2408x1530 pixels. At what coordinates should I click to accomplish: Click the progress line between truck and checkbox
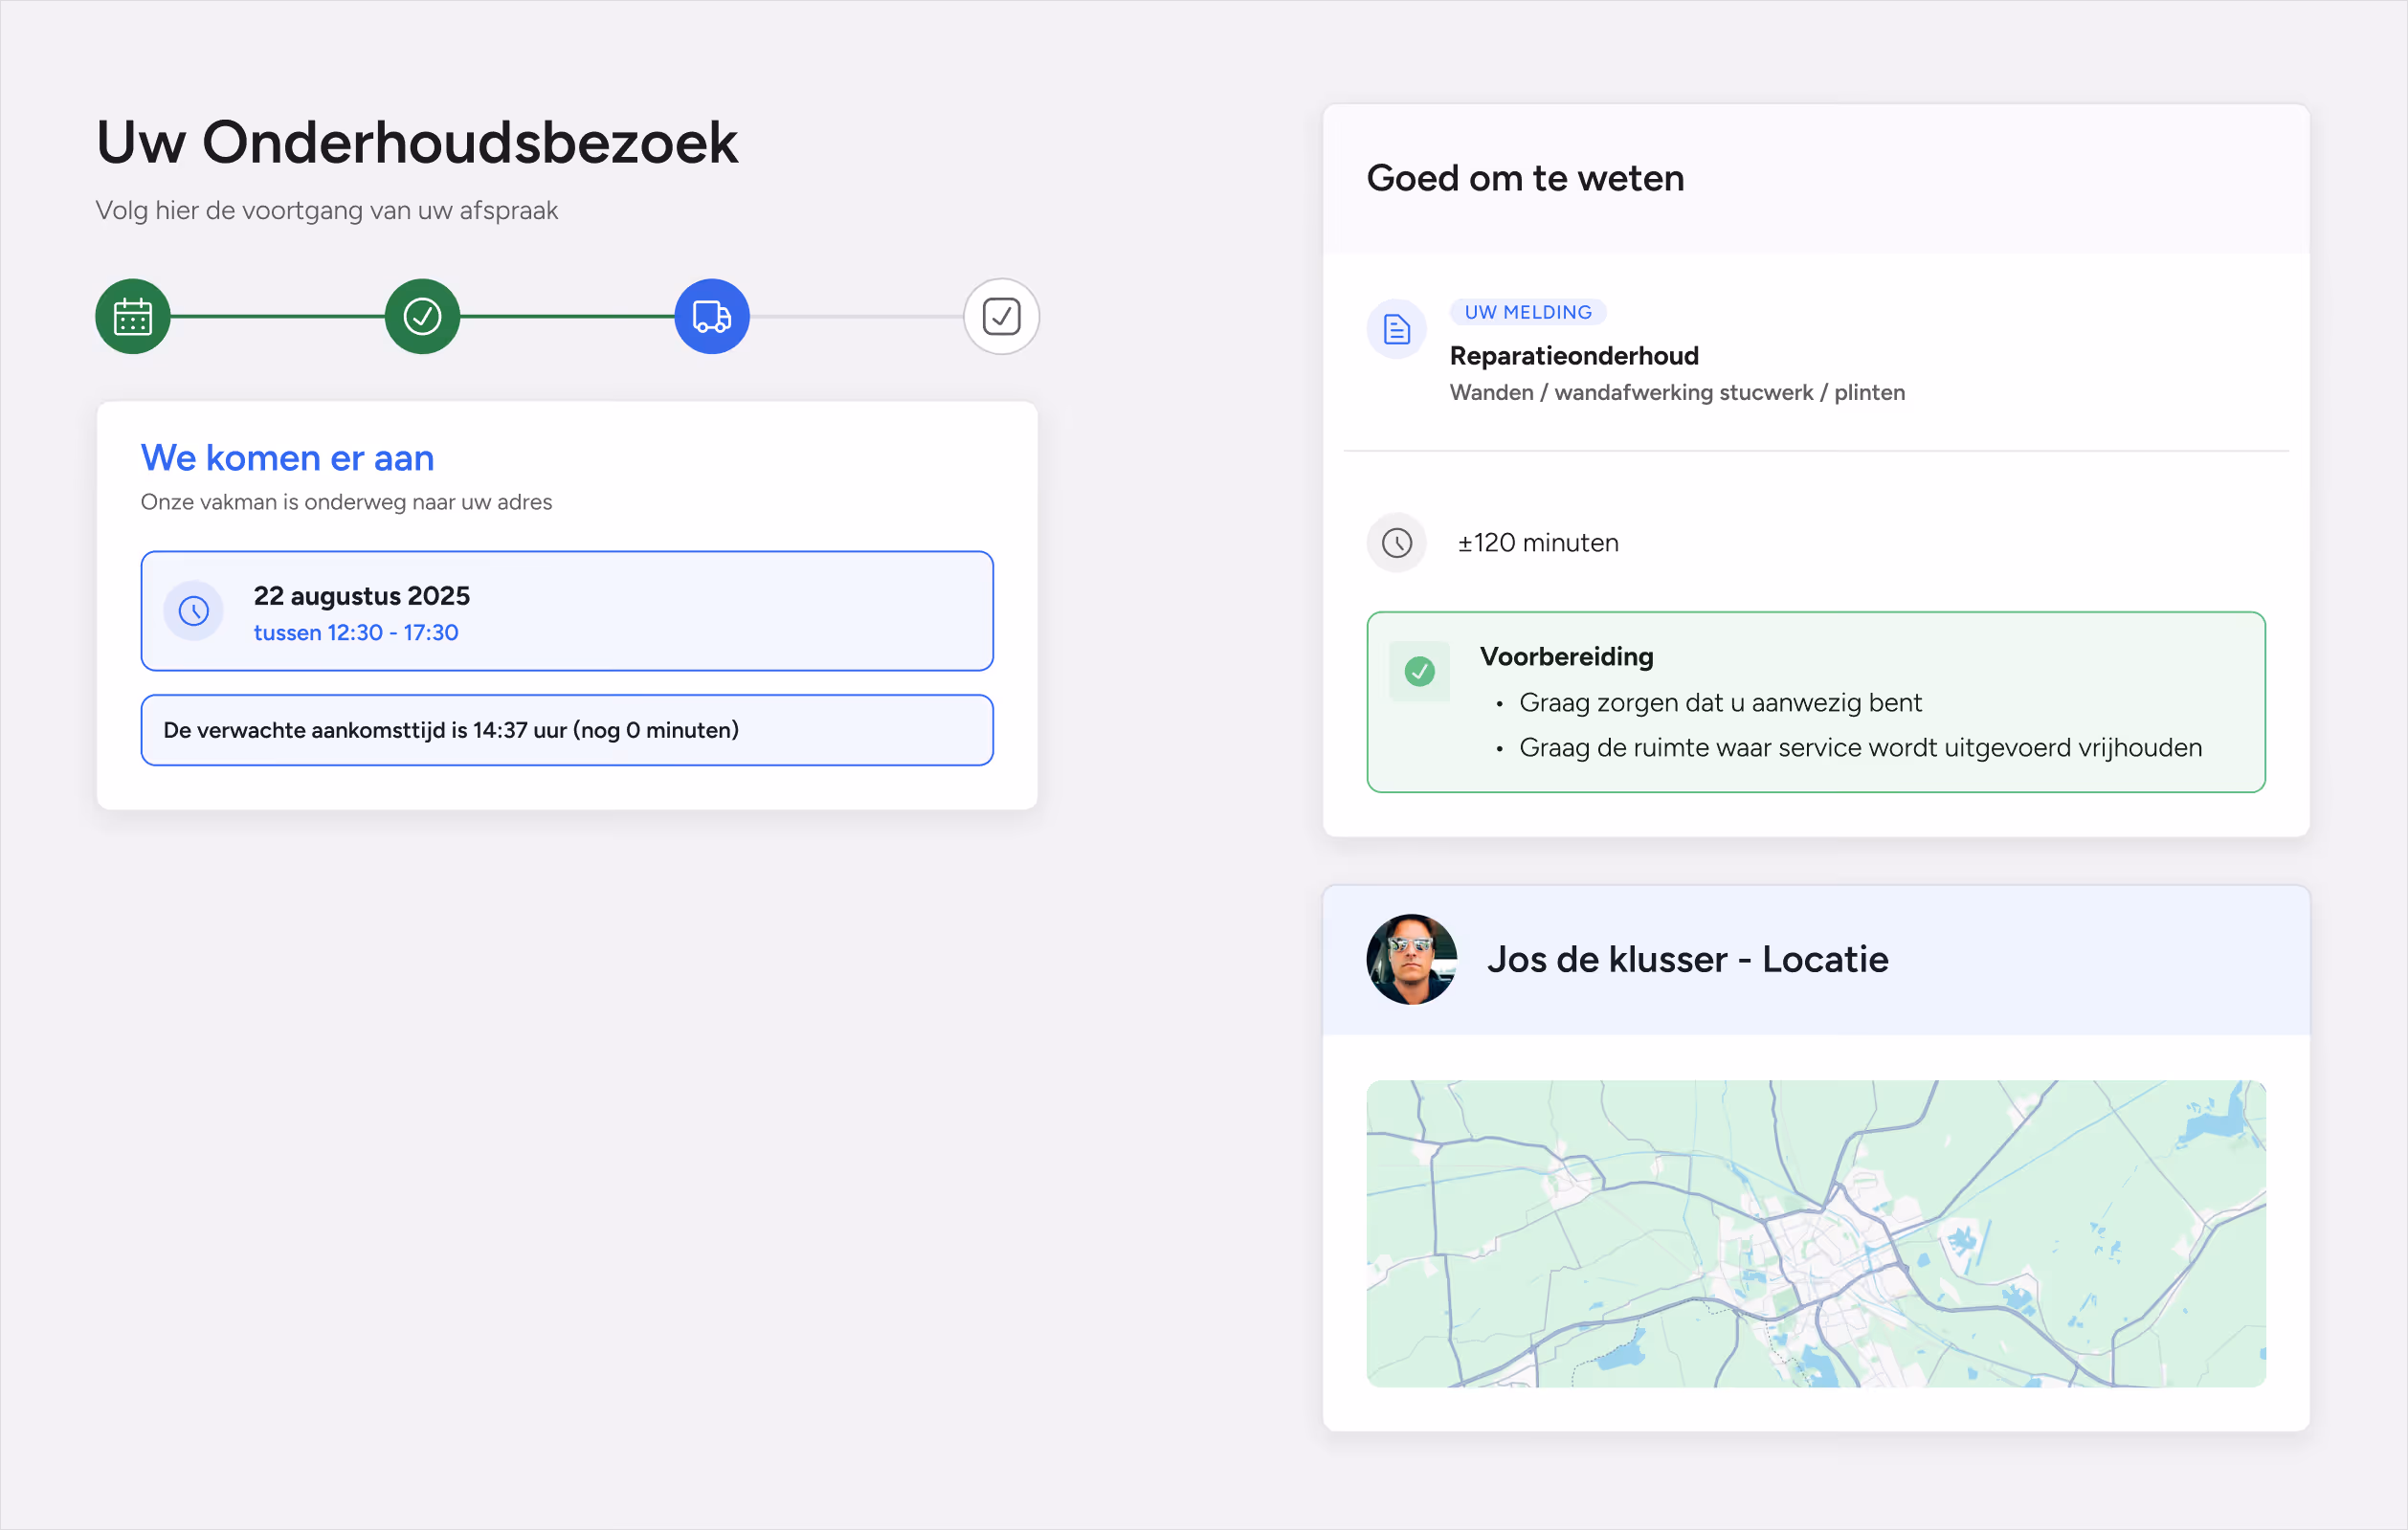click(856, 317)
